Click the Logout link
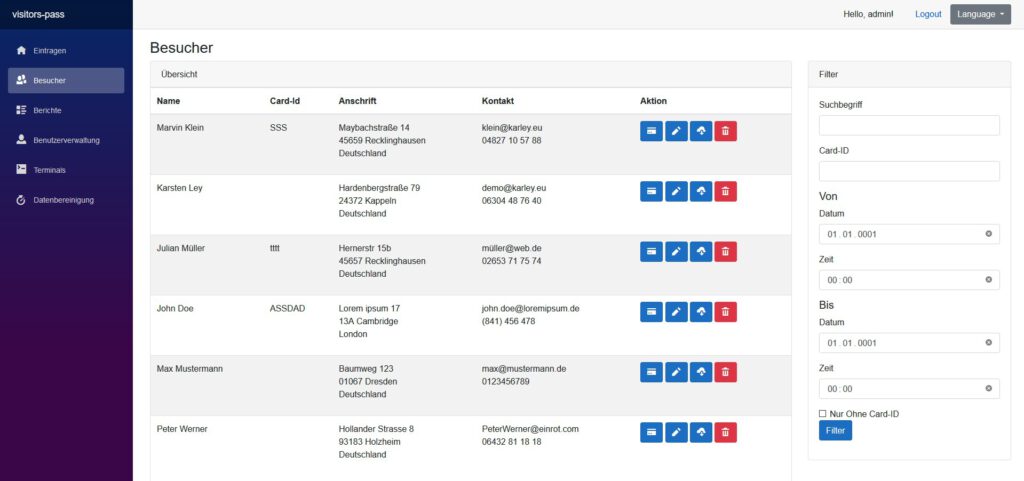 click(x=928, y=14)
